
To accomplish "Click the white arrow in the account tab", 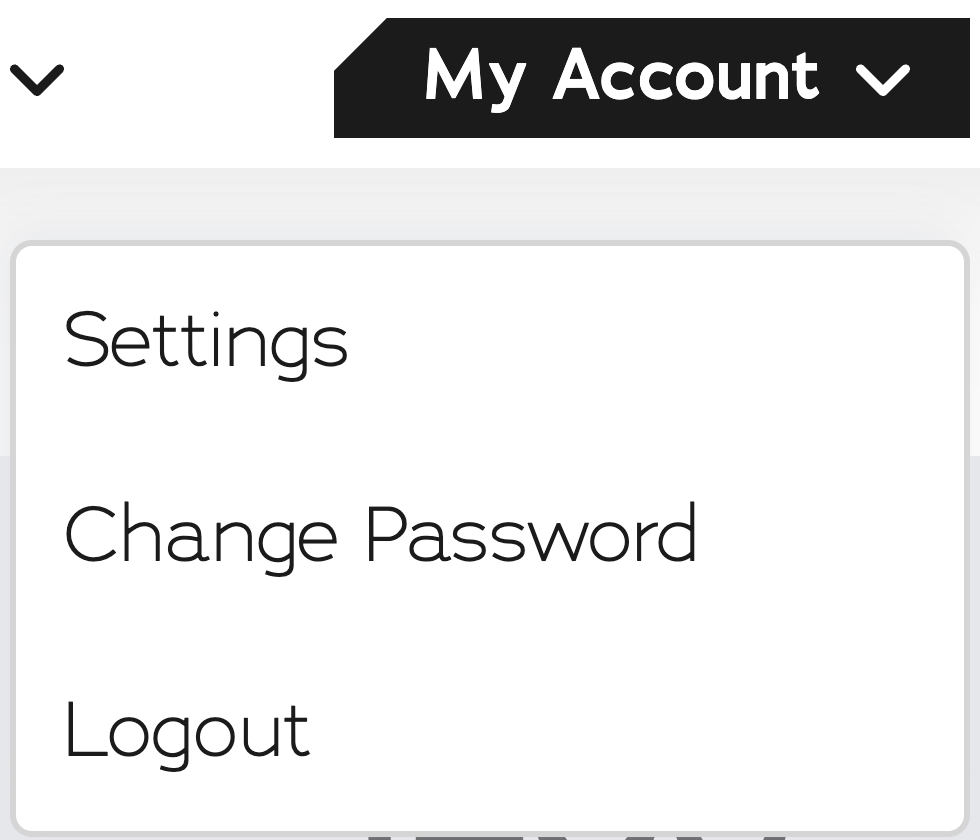I will 883,79.
